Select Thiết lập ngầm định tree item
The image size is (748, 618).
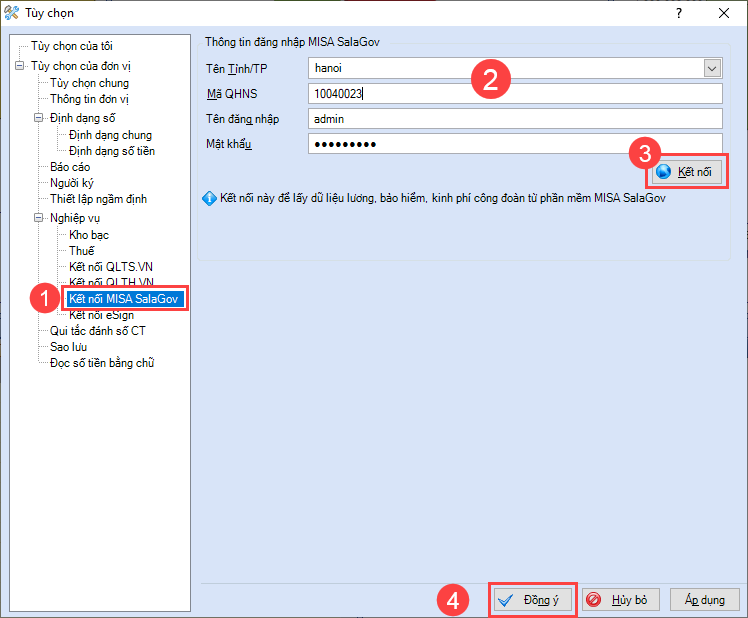coord(98,199)
